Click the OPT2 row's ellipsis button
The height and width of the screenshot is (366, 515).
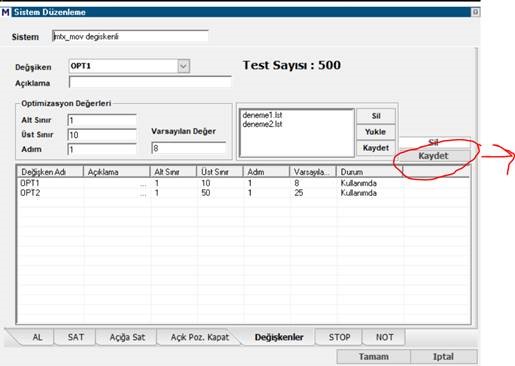tap(143, 195)
